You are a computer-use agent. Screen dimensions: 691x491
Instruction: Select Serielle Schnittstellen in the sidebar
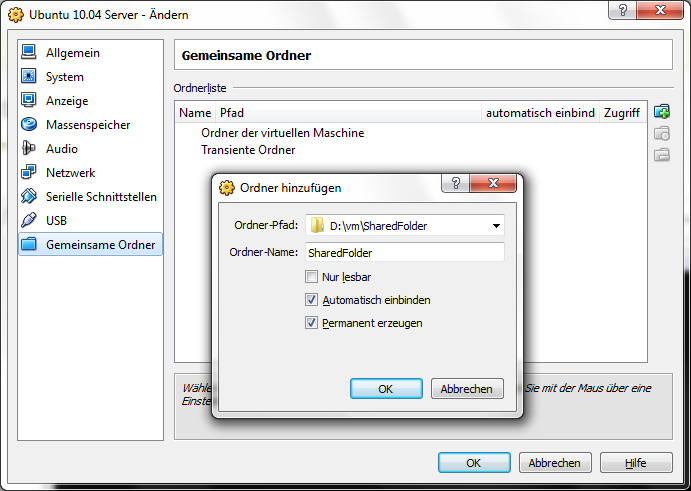[x=91, y=196]
